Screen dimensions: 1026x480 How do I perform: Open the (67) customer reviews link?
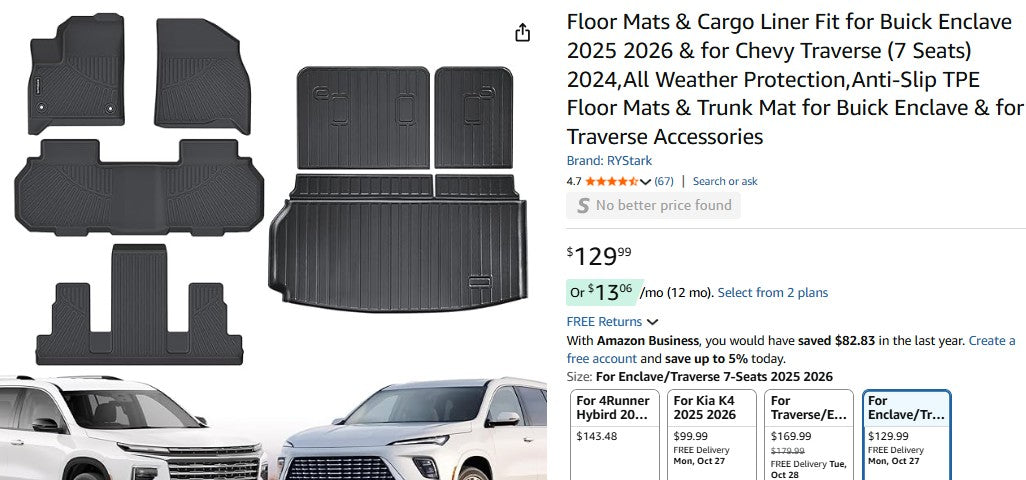coord(664,182)
